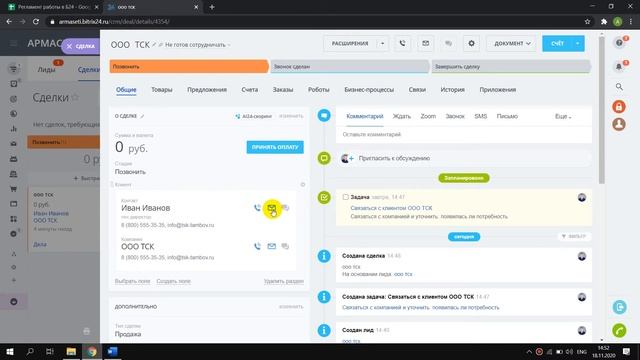This screenshot has width=640, height=360.
Task: Open Windows Start menu
Action: coord(10,351)
